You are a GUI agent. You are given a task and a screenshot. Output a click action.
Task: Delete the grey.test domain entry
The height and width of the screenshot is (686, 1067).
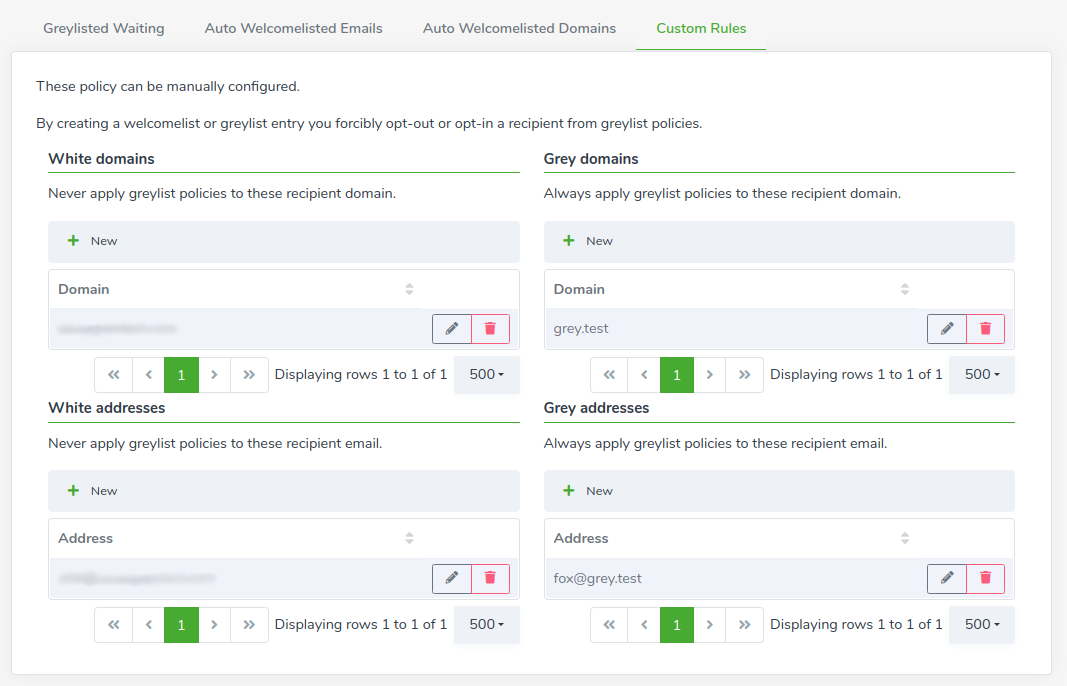point(985,329)
